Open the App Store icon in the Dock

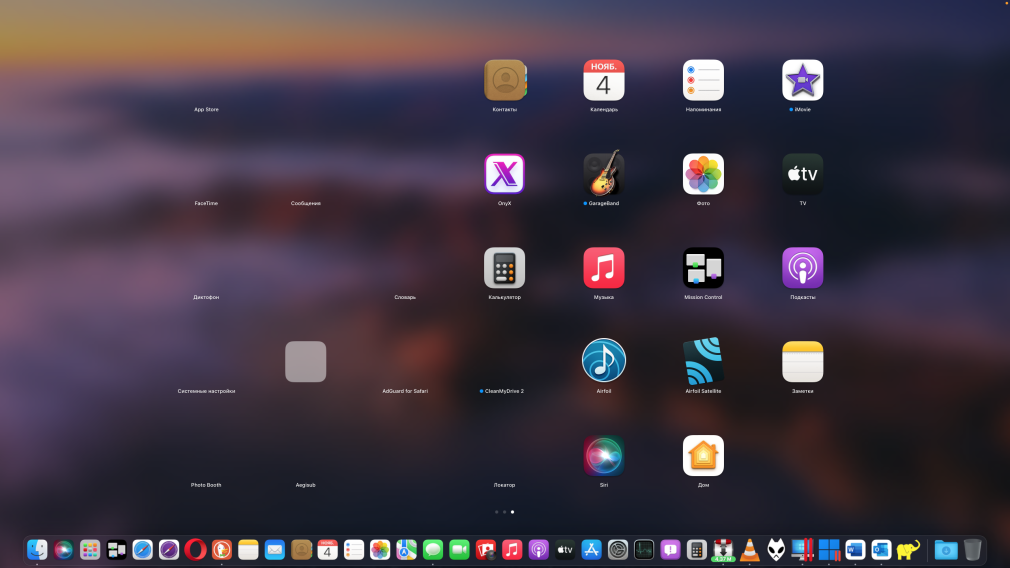click(591, 549)
